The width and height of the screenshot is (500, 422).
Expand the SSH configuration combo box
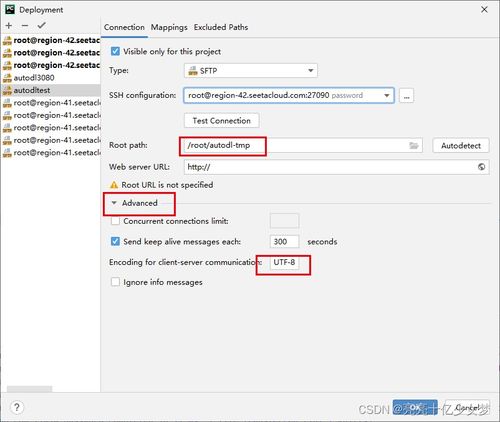click(289, 95)
